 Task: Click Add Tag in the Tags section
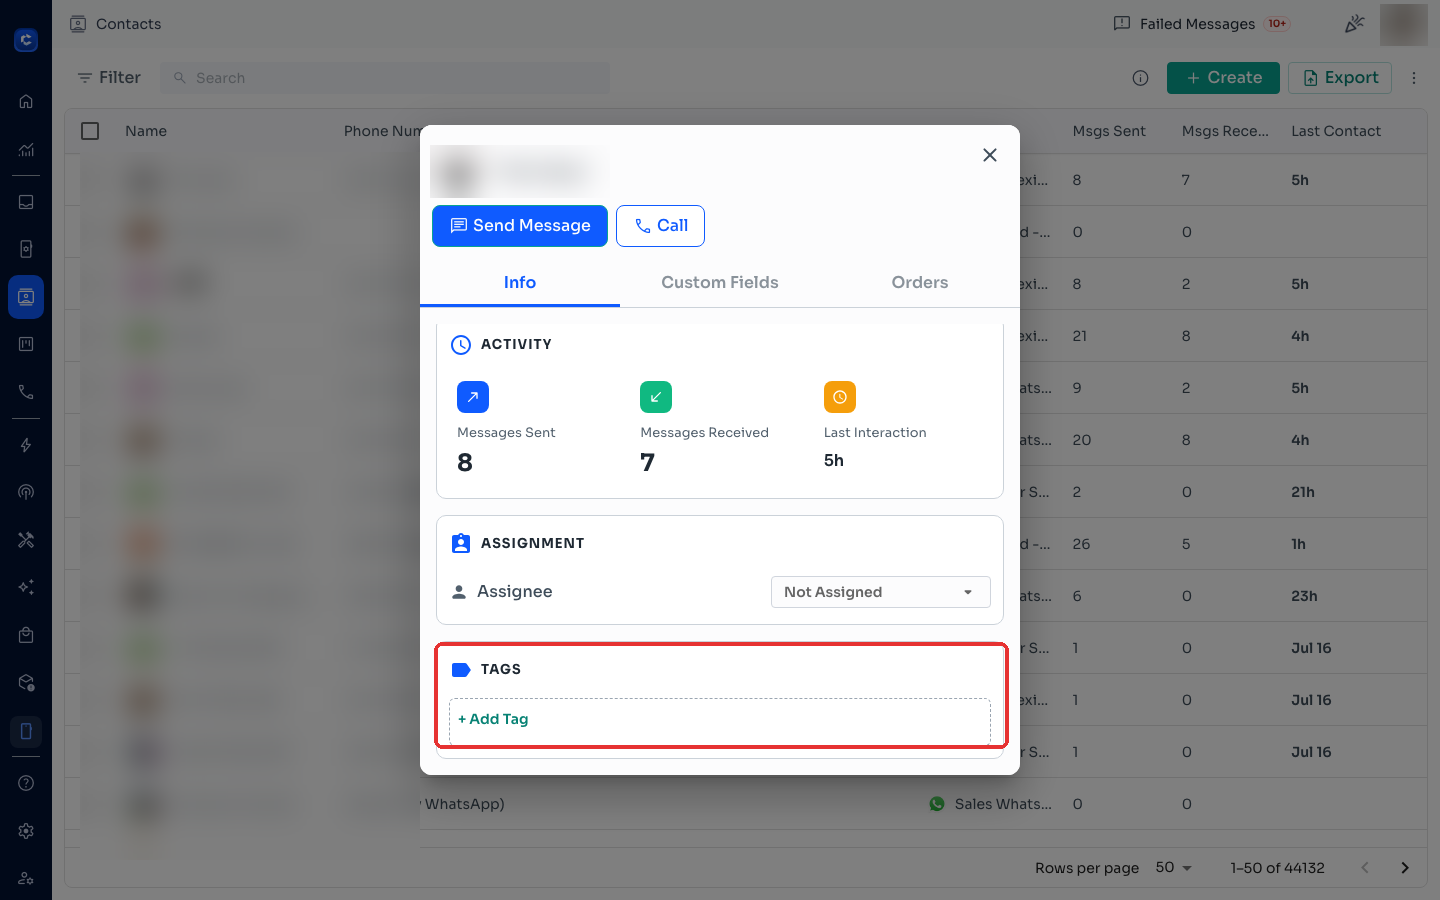coord(493,719)
